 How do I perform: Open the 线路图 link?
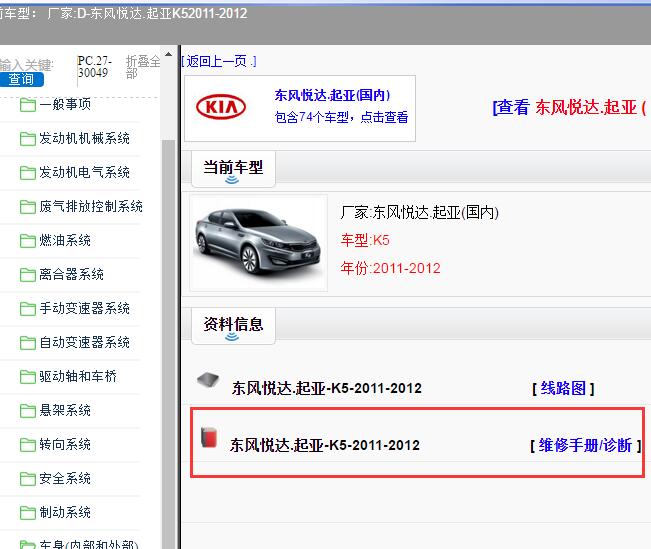[x=563, y=389]
